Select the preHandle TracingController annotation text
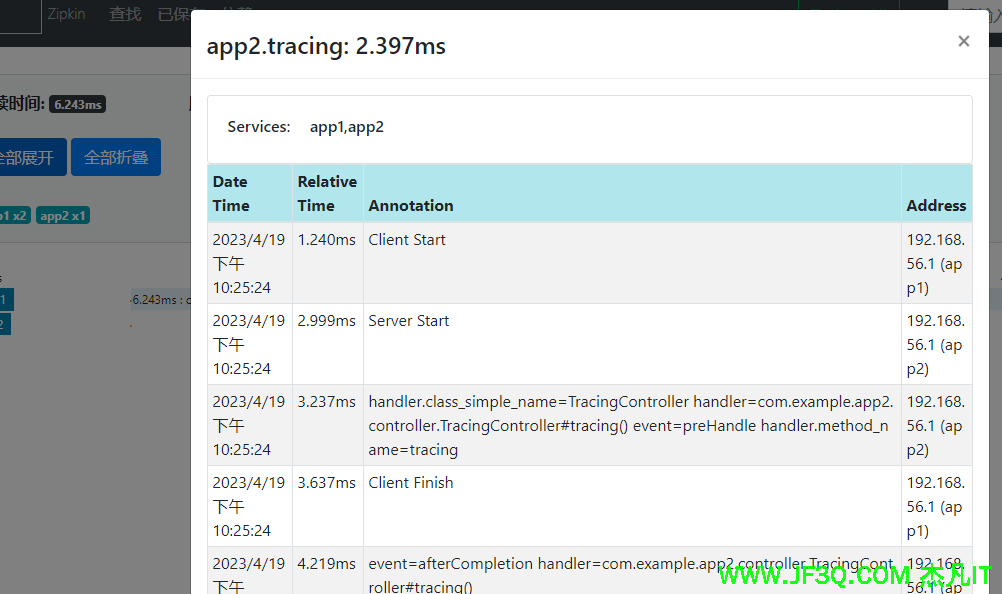 tap(629, 425)
